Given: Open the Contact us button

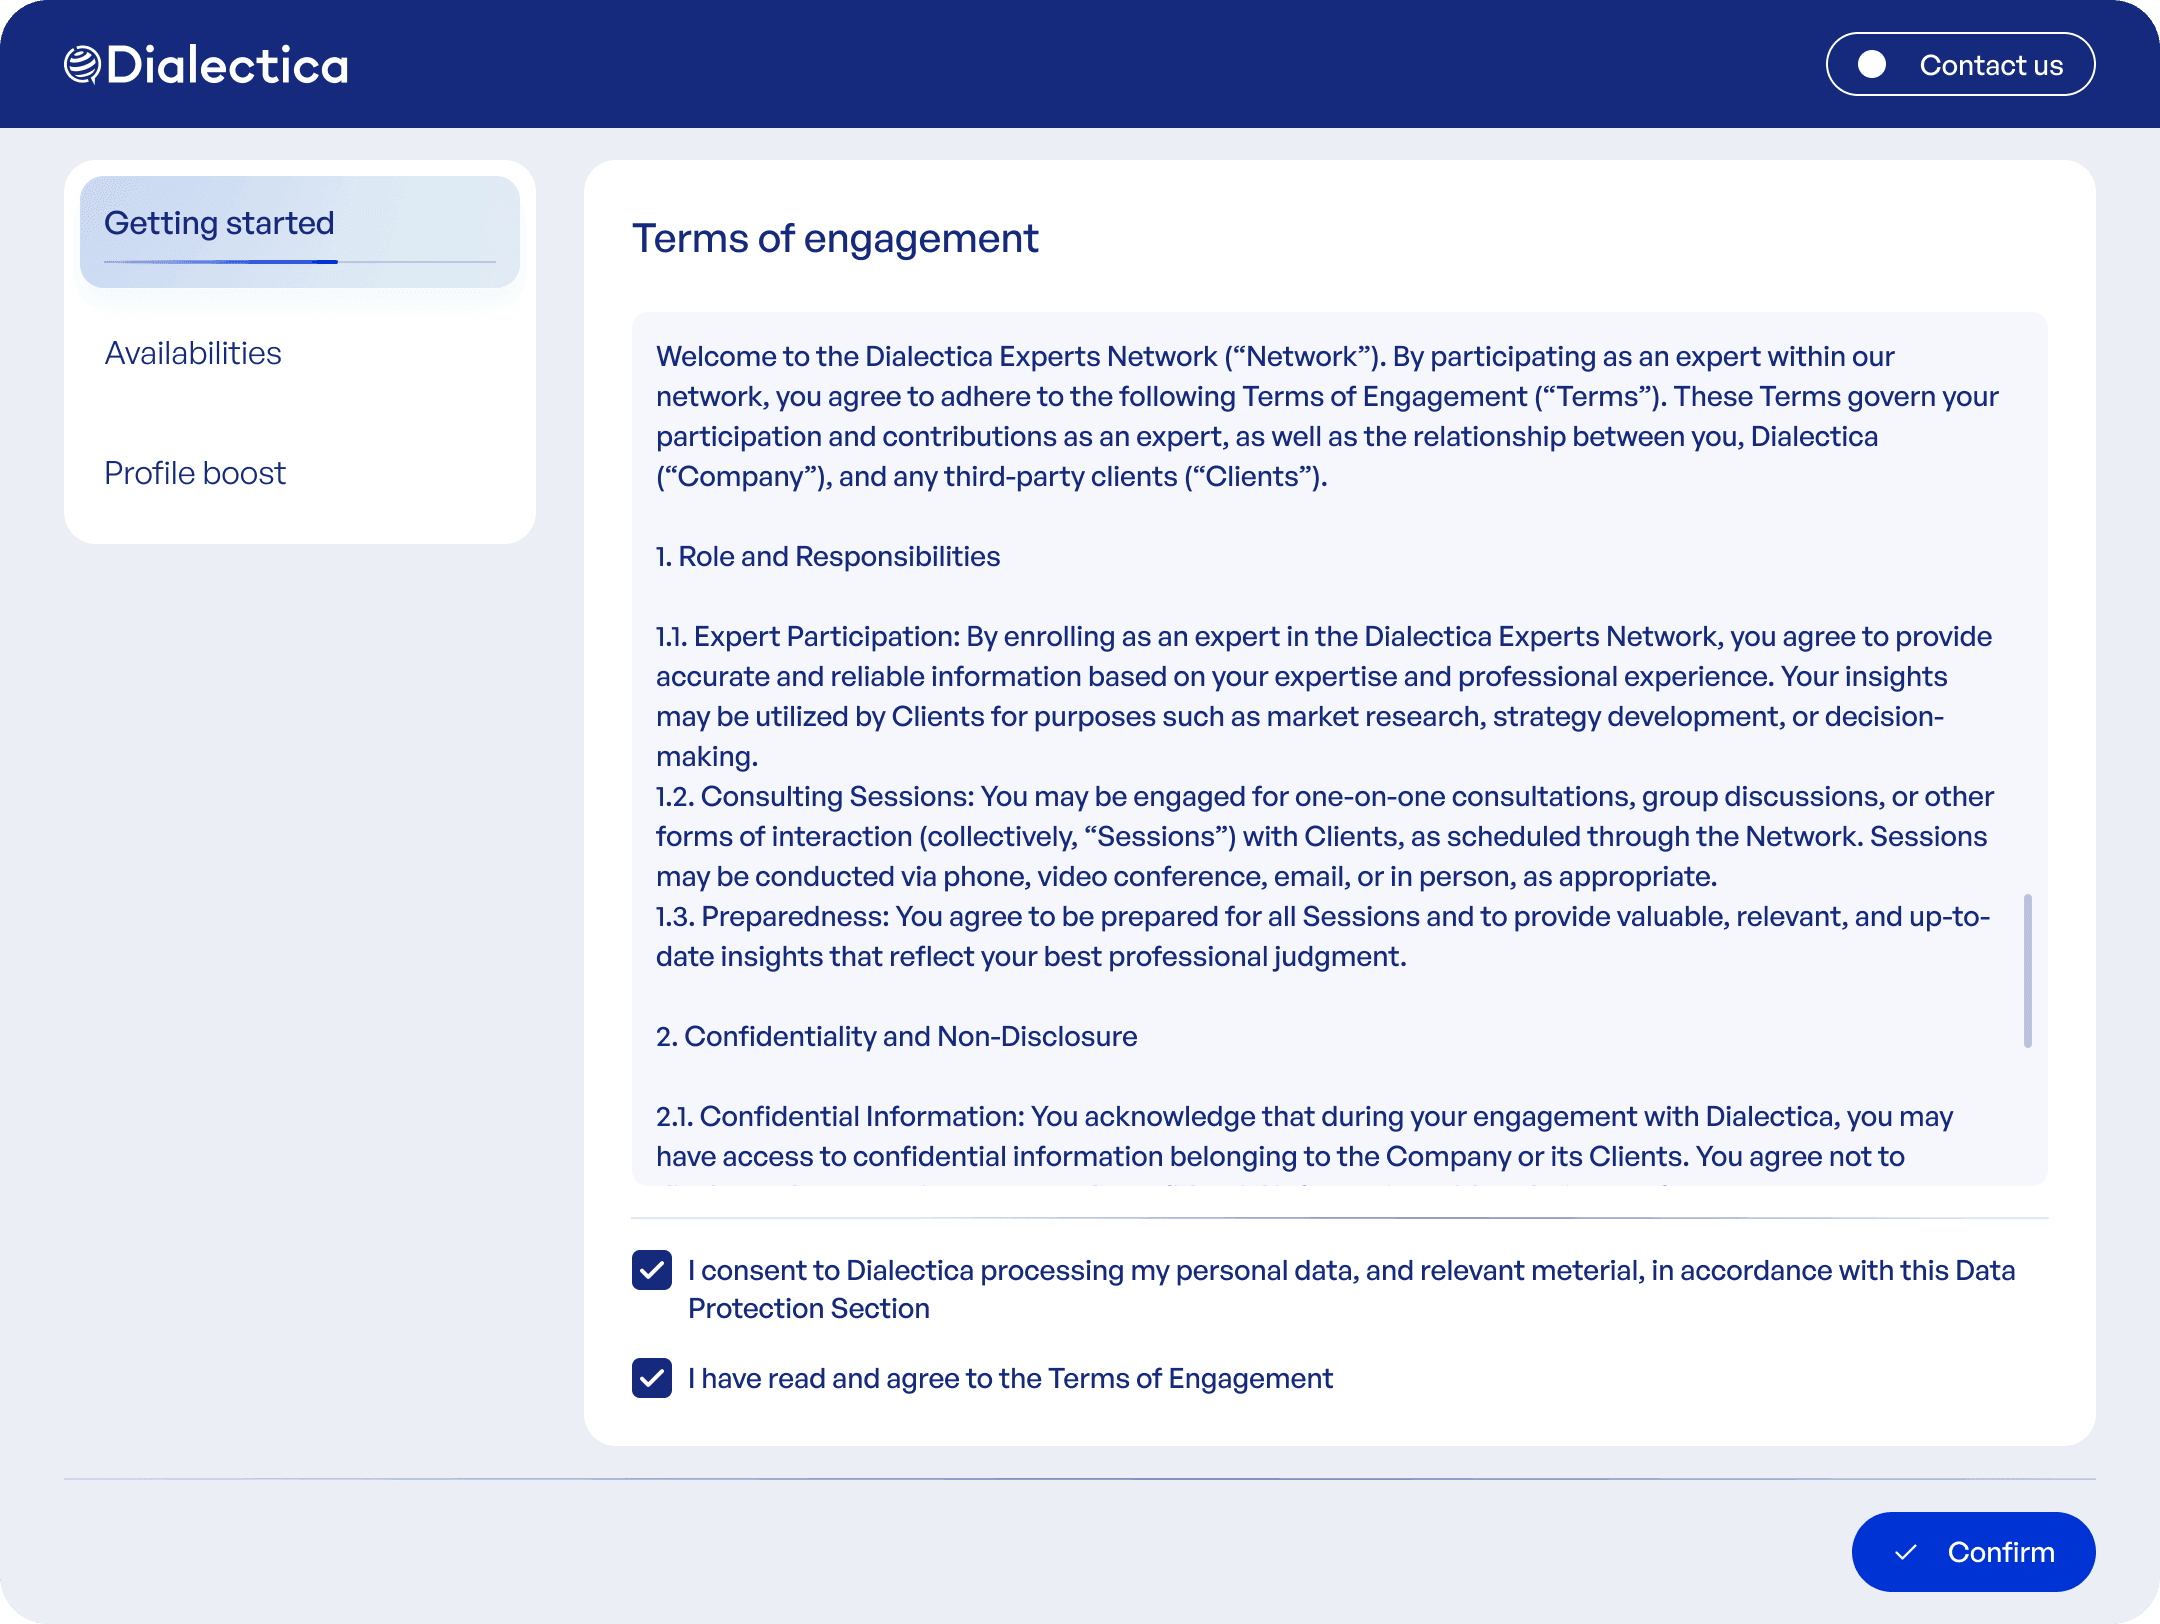Looking at the screenshot, I should click(1960, 64).
